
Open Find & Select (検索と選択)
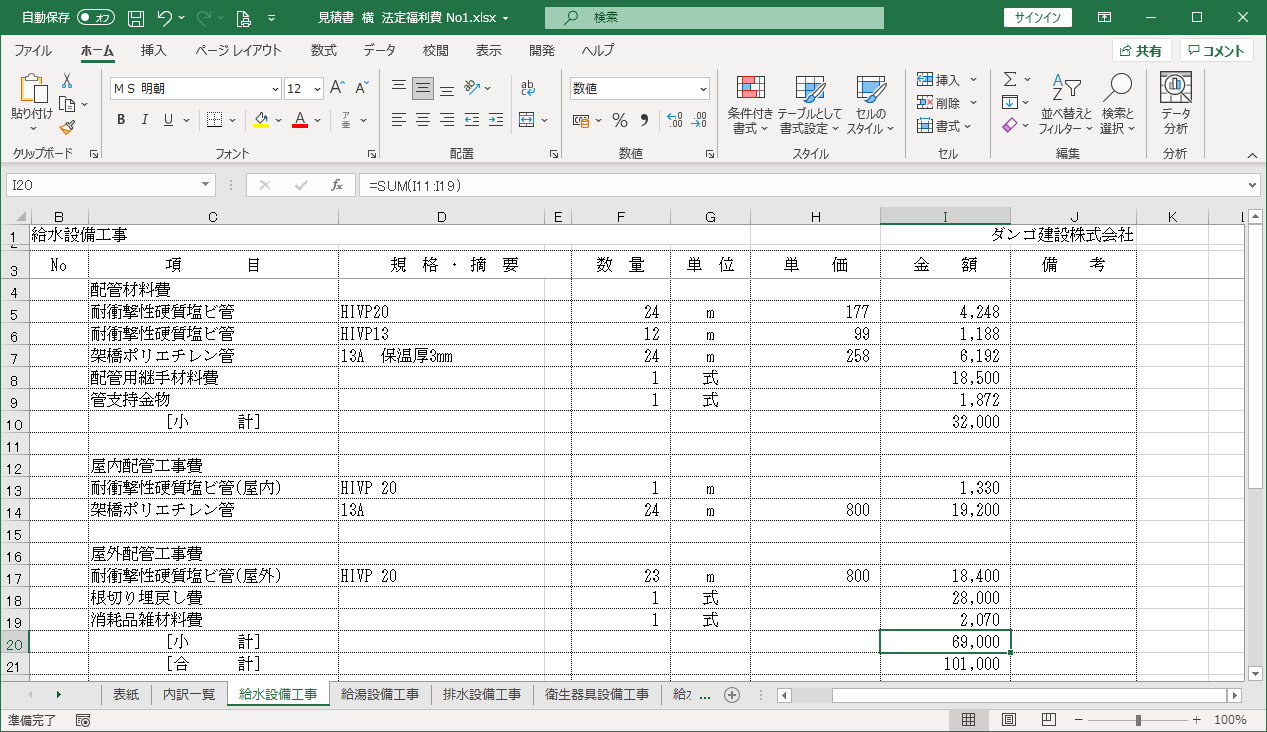[x=1118, y=104]
